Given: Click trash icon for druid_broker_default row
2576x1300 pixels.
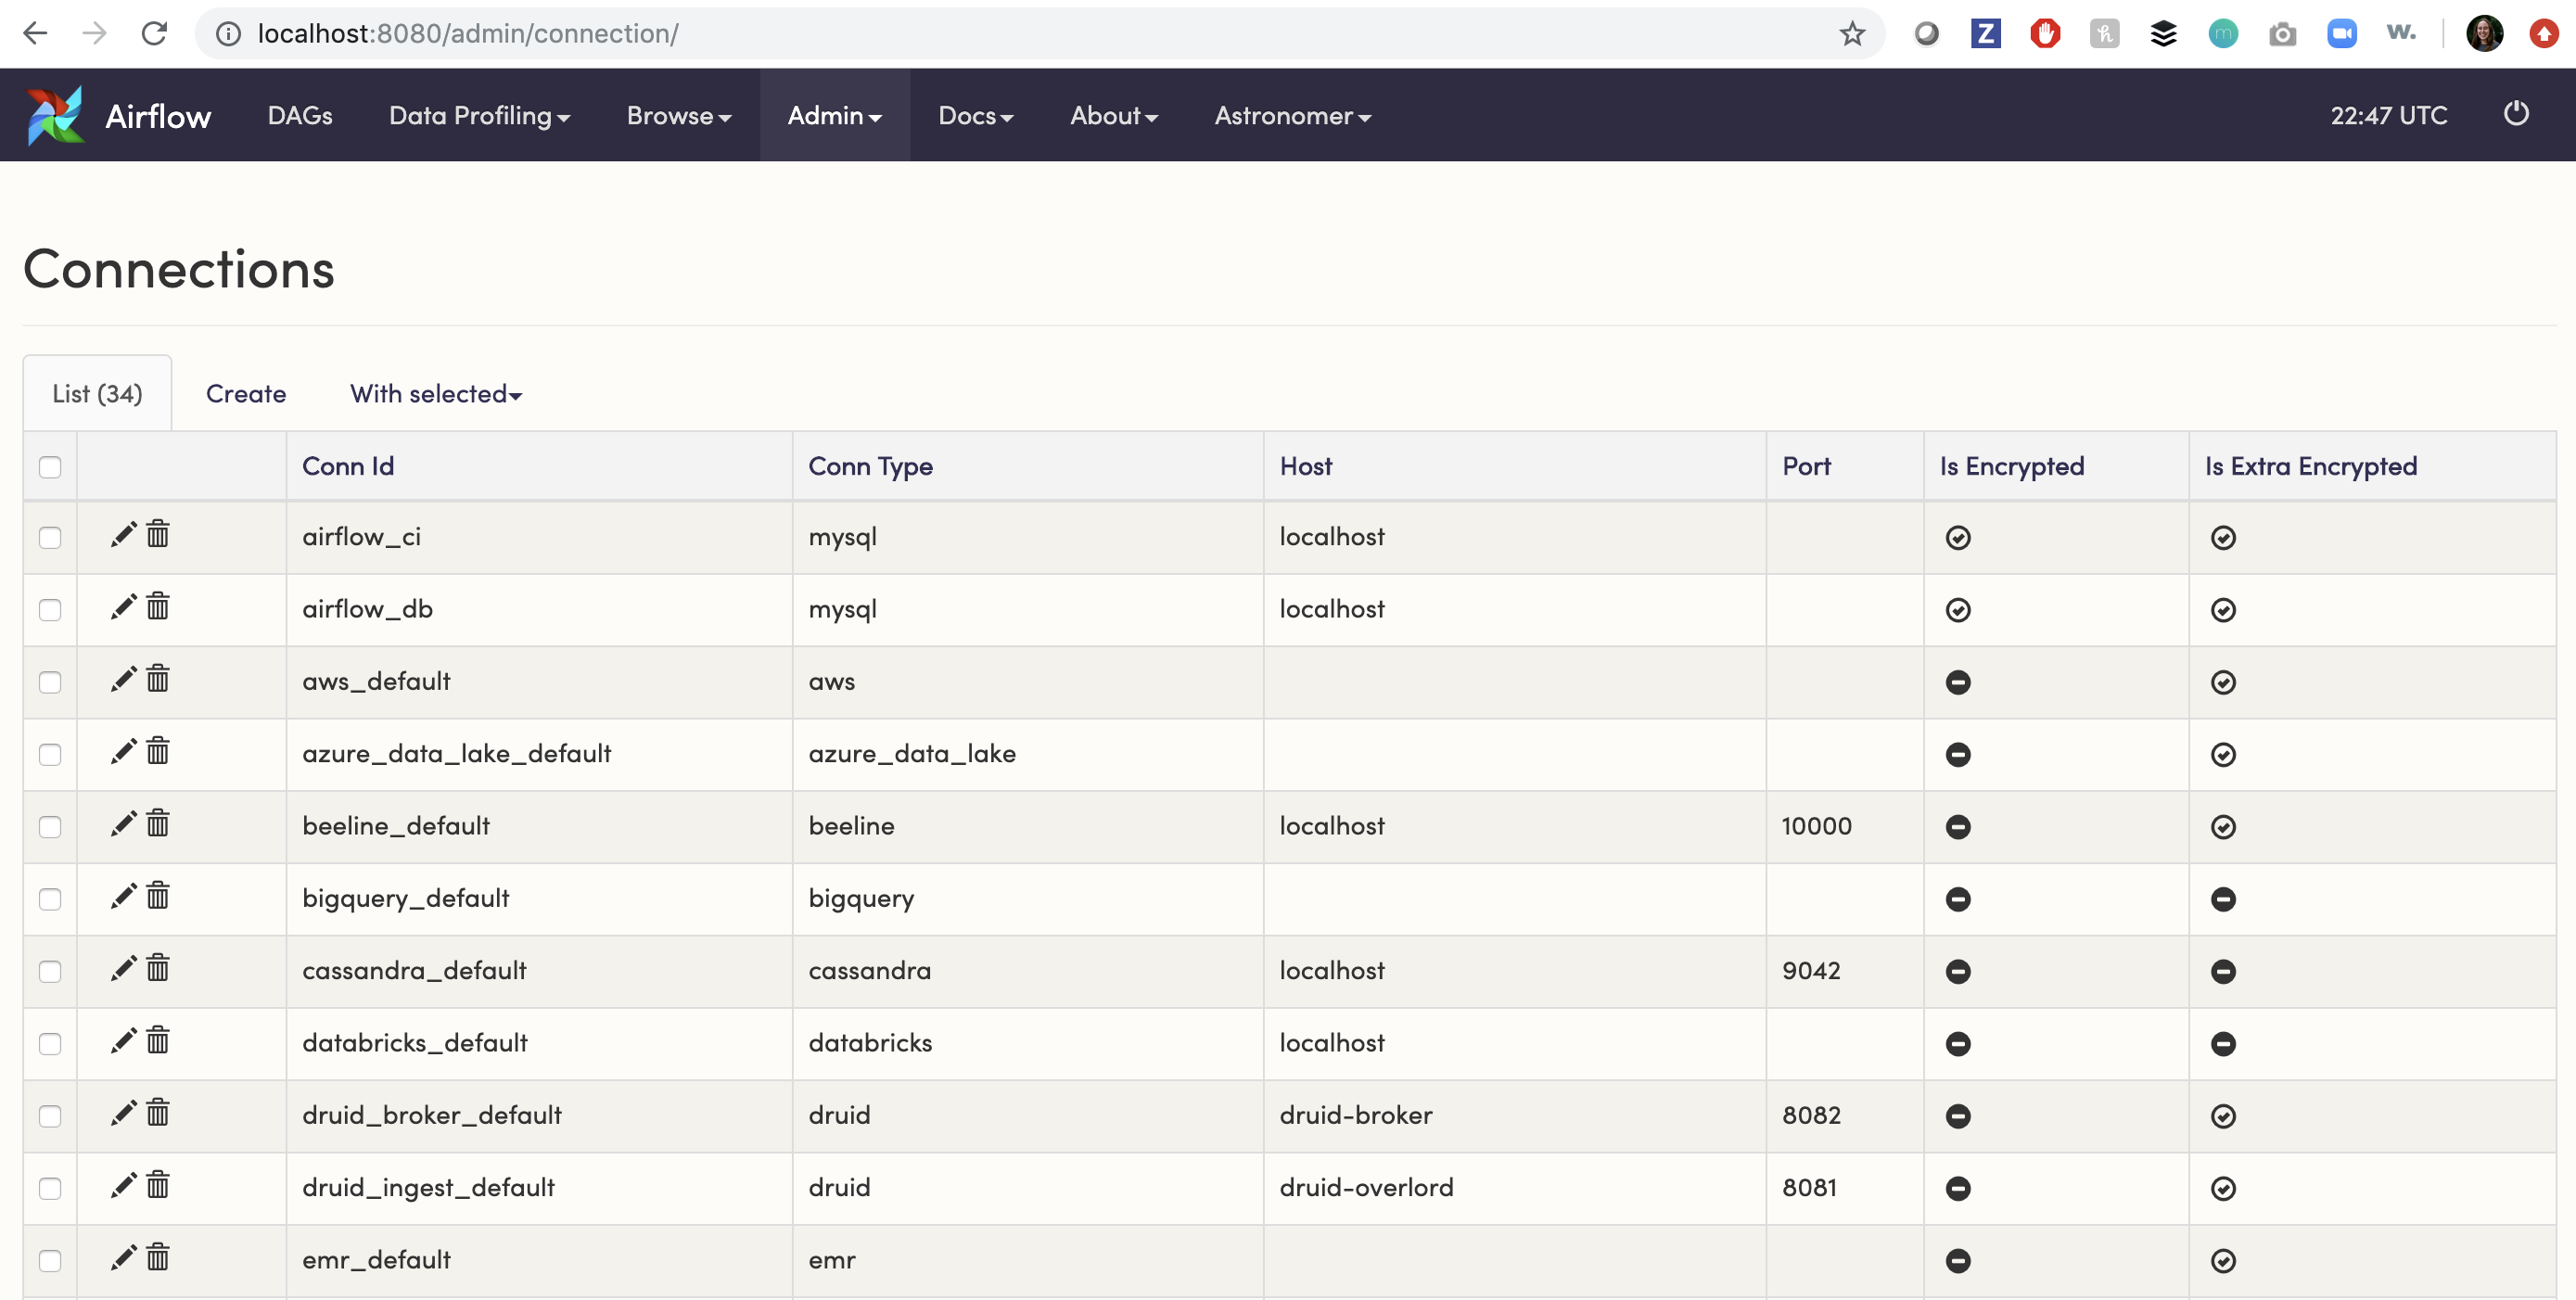Looking at the screenshot, I should pyautogui.click(x=158, y=1113).
